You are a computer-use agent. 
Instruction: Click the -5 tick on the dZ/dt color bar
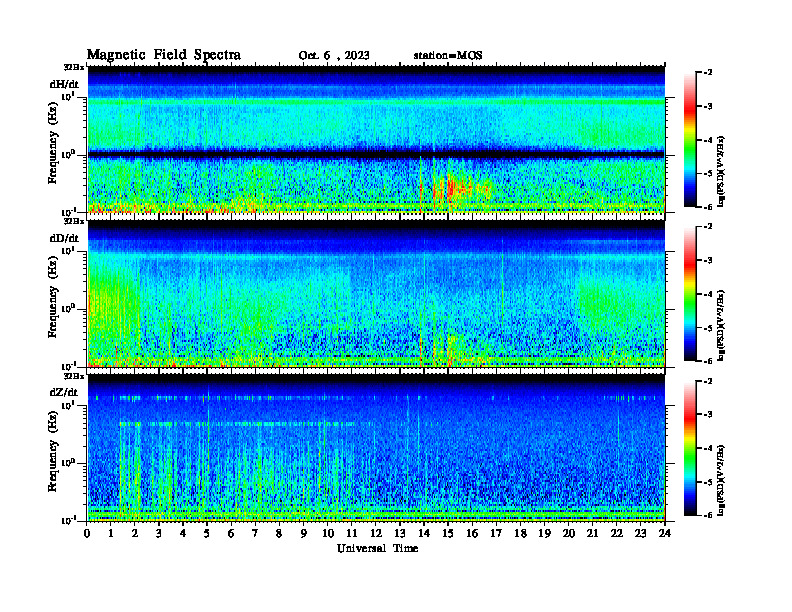coord(709,482)
